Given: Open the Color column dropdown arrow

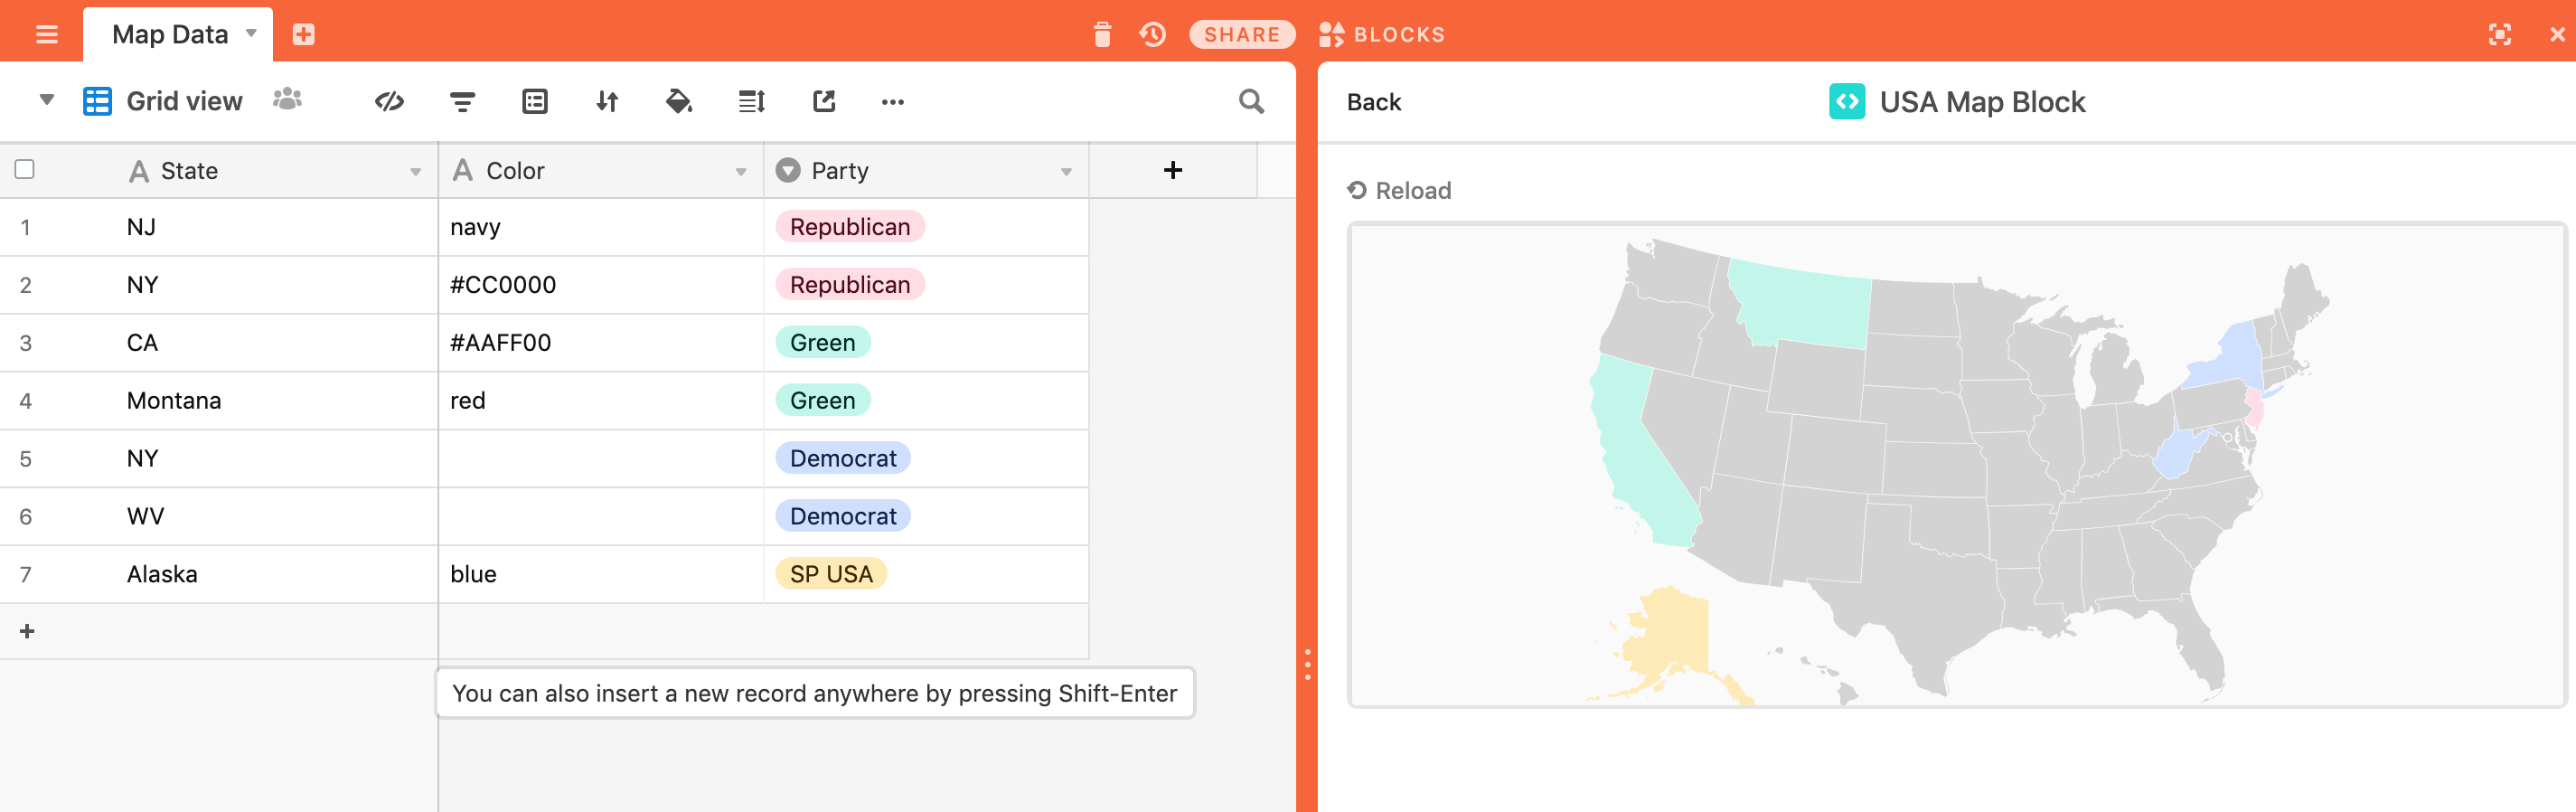Looking at the screenshot, I should click(x=741, y=172).
